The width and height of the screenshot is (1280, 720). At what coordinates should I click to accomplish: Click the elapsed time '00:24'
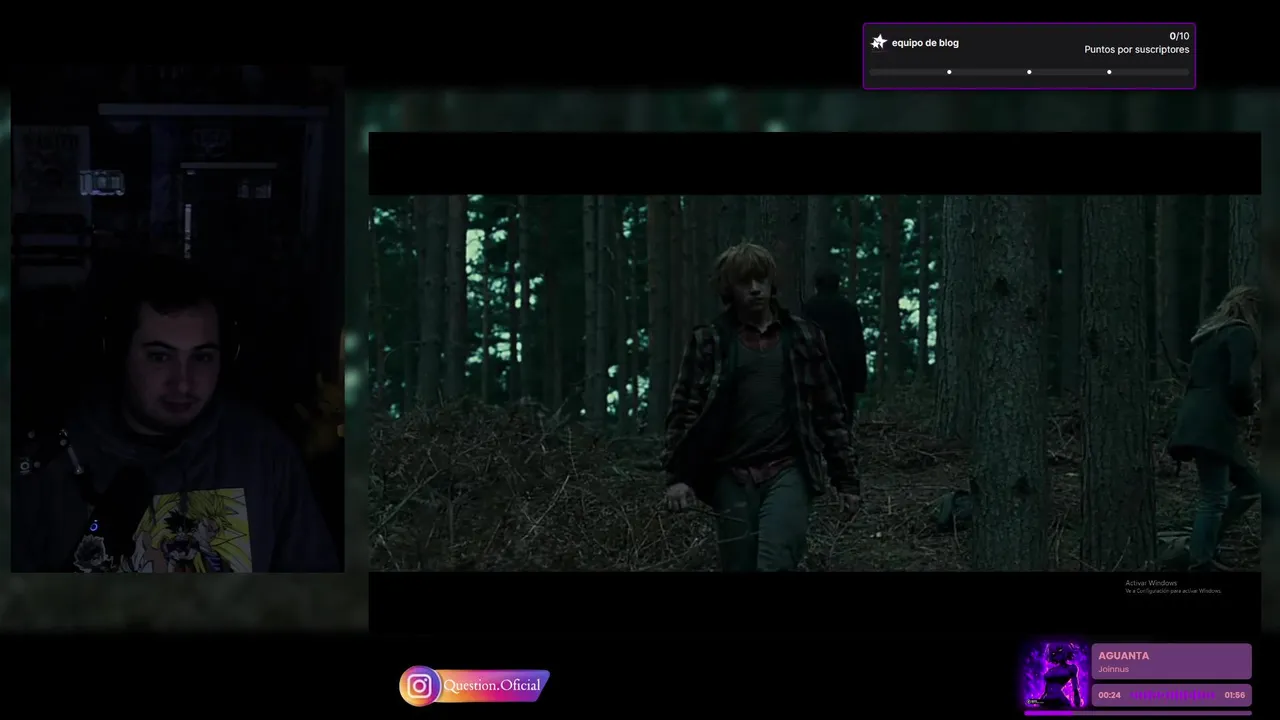pos(1109,695)
